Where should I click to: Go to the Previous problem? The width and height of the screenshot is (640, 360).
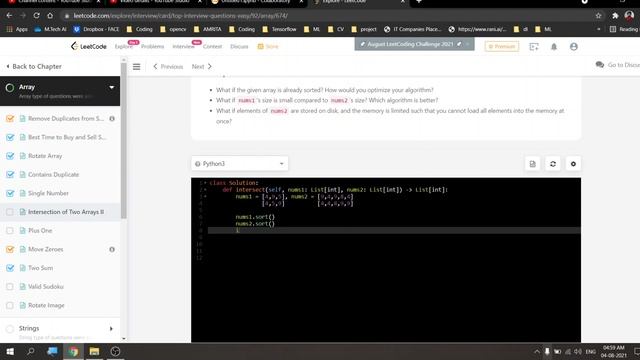tap(168, 67)
